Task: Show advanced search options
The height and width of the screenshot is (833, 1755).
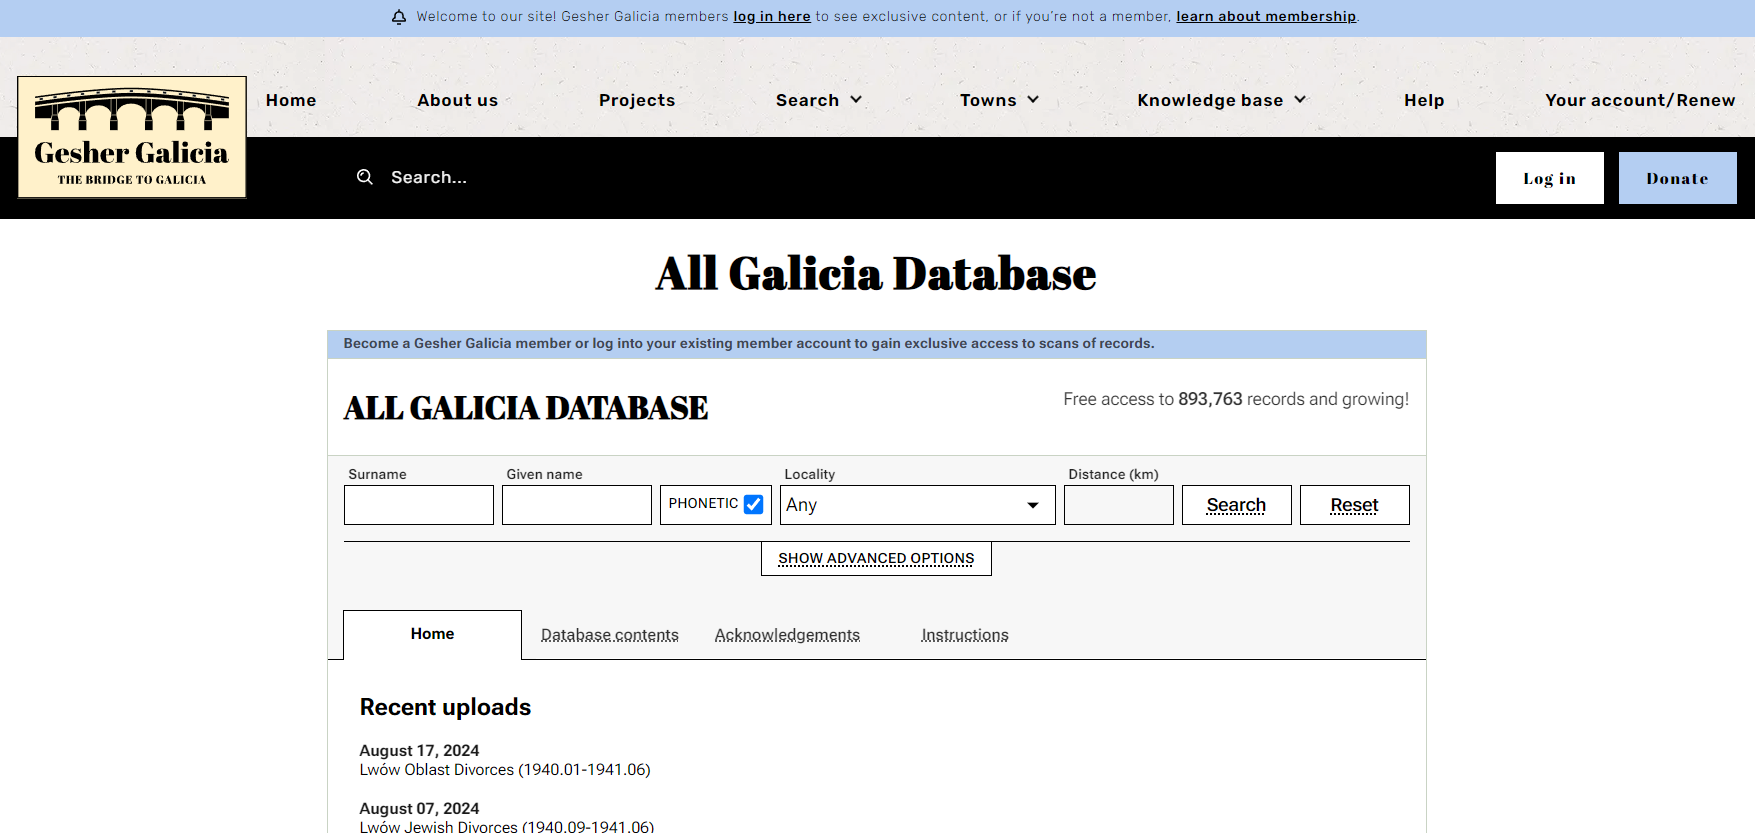Action: [876, 559]
